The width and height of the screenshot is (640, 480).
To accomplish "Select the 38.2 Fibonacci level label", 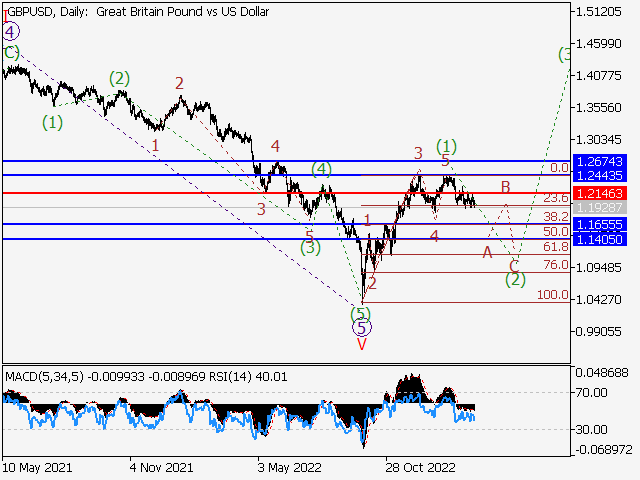I will click(556, 217).
